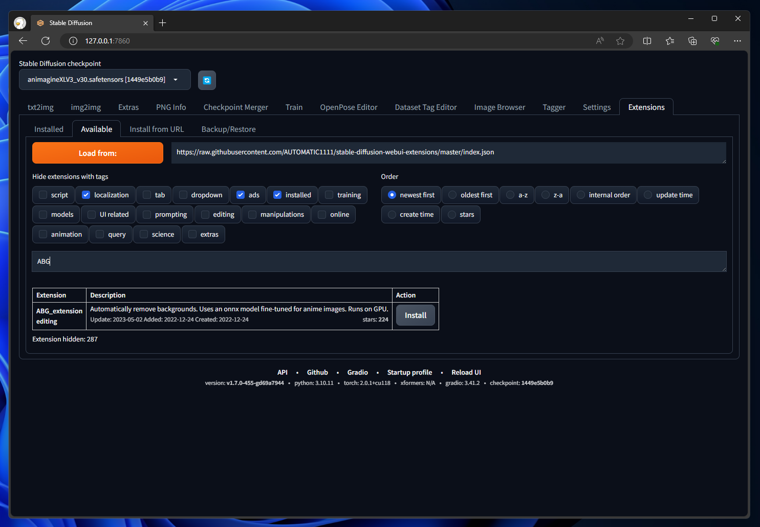760x527 pixels.
Task: Open the PNG Info tab
Action: click(x=171, y=107)
